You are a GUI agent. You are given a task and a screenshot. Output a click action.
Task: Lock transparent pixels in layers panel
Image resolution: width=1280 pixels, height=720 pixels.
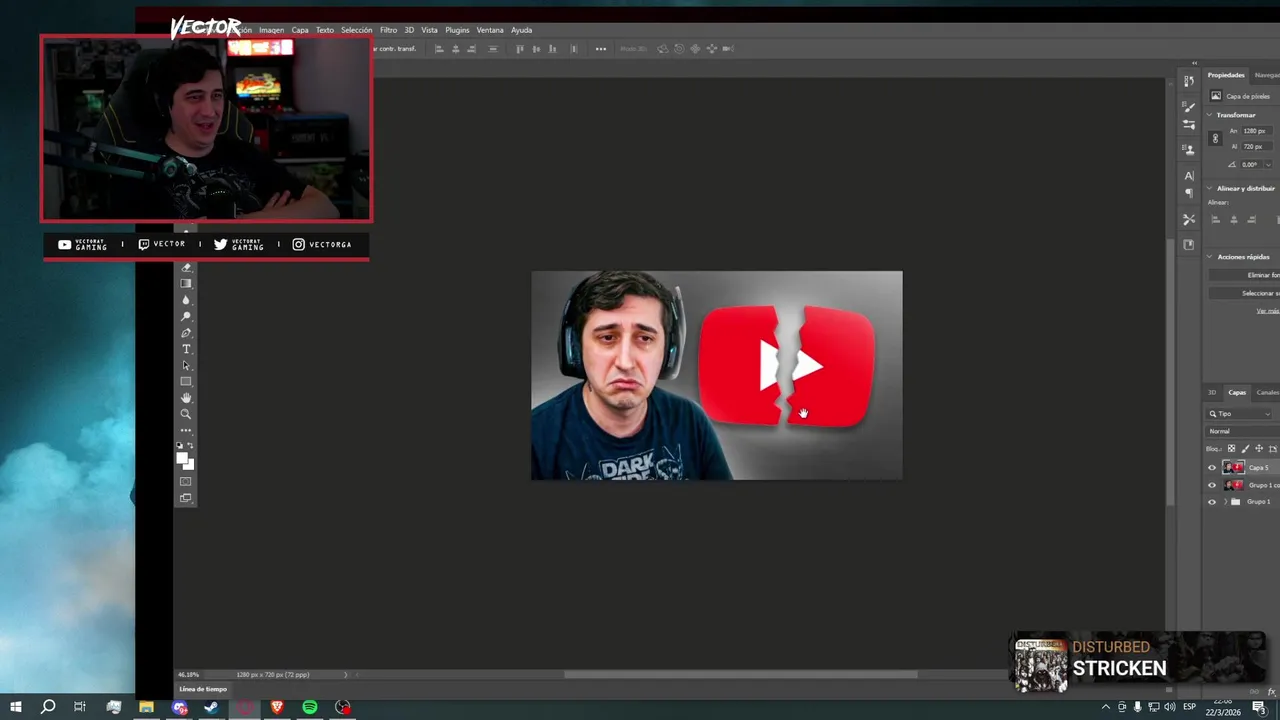tap(1232, 448)
